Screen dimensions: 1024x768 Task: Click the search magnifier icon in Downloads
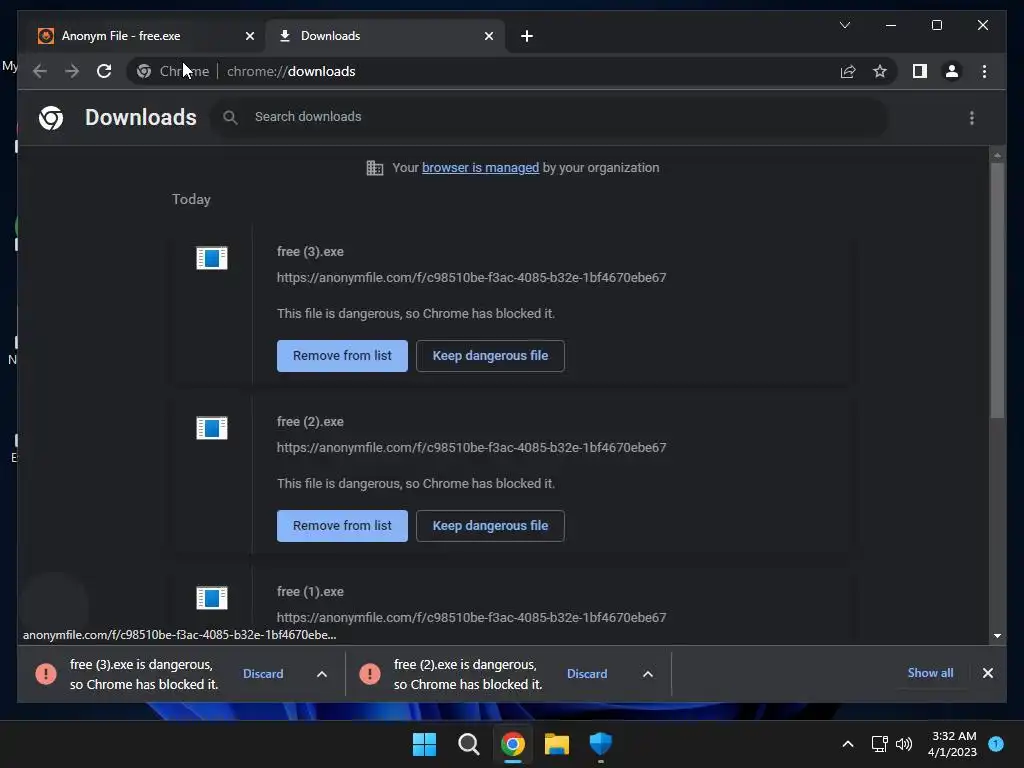coord(230,117)
